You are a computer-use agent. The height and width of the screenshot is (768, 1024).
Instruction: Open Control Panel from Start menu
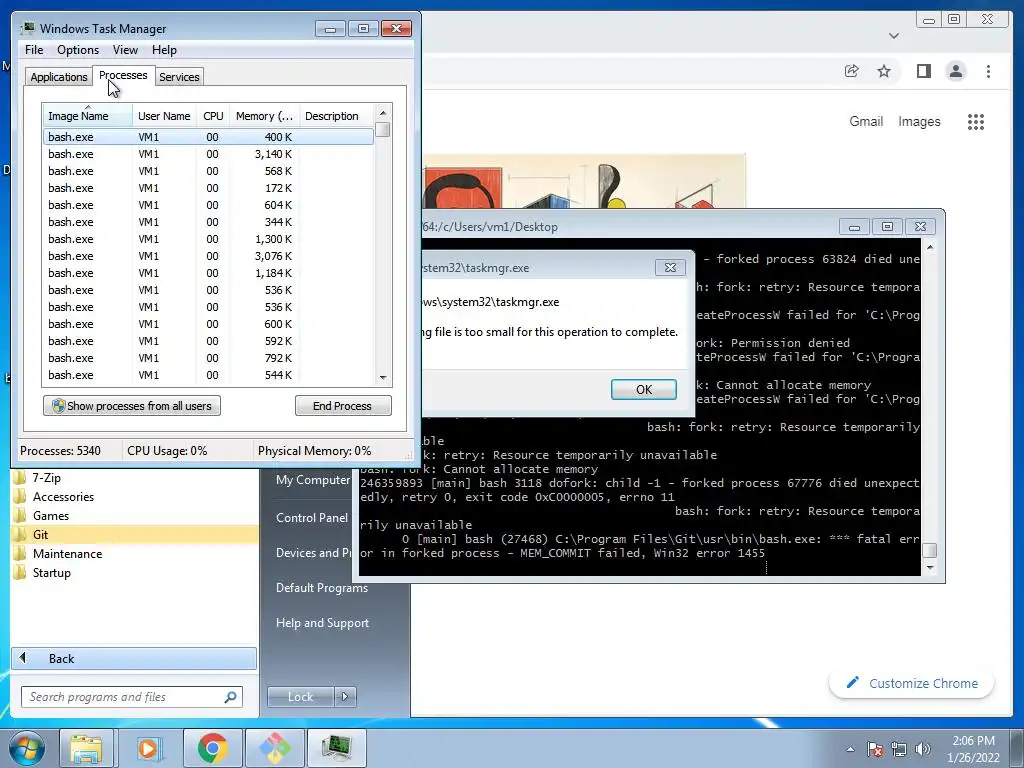312,517
